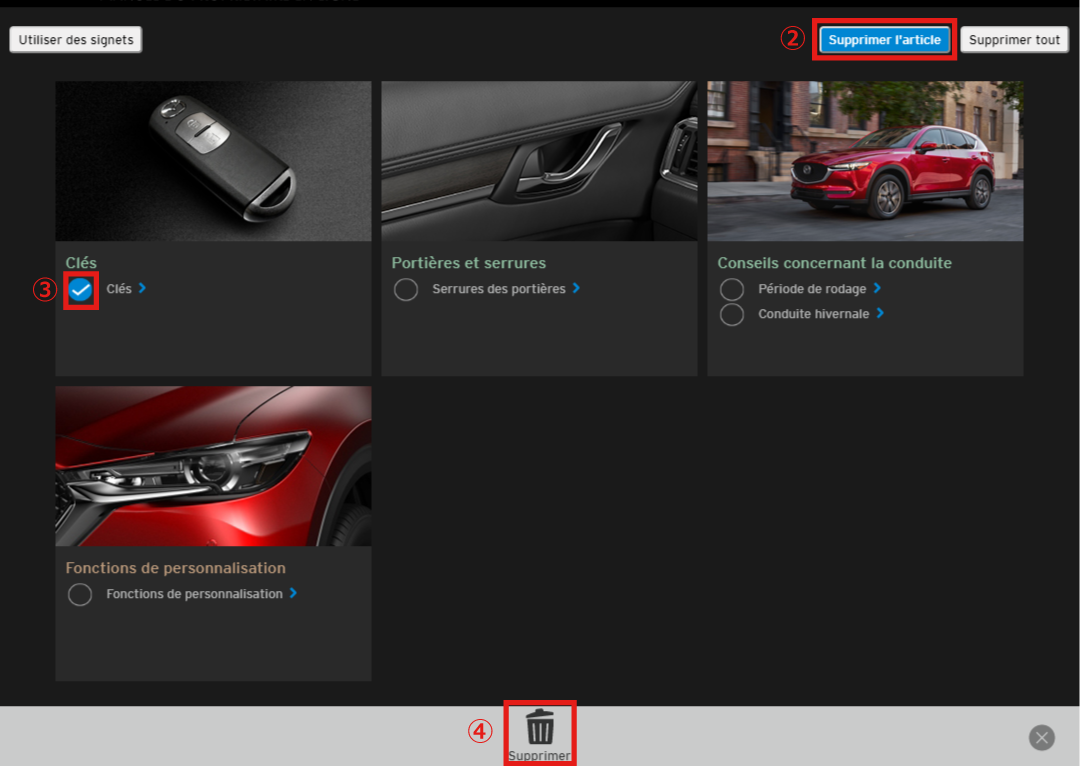Open the Clés article link
Viewport: 1080px width, 766px height.
click(119, 289)
